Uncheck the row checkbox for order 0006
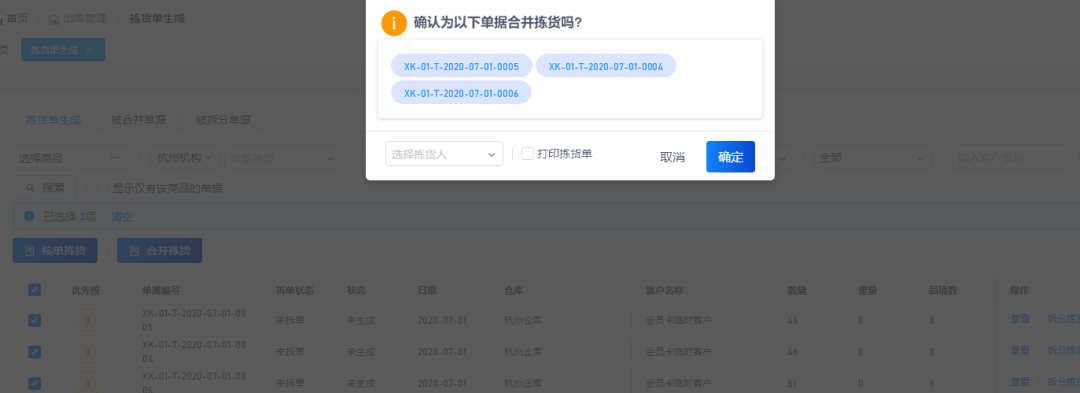The width and height of the screenshot is (1080, 393). (x=34, y=383)
